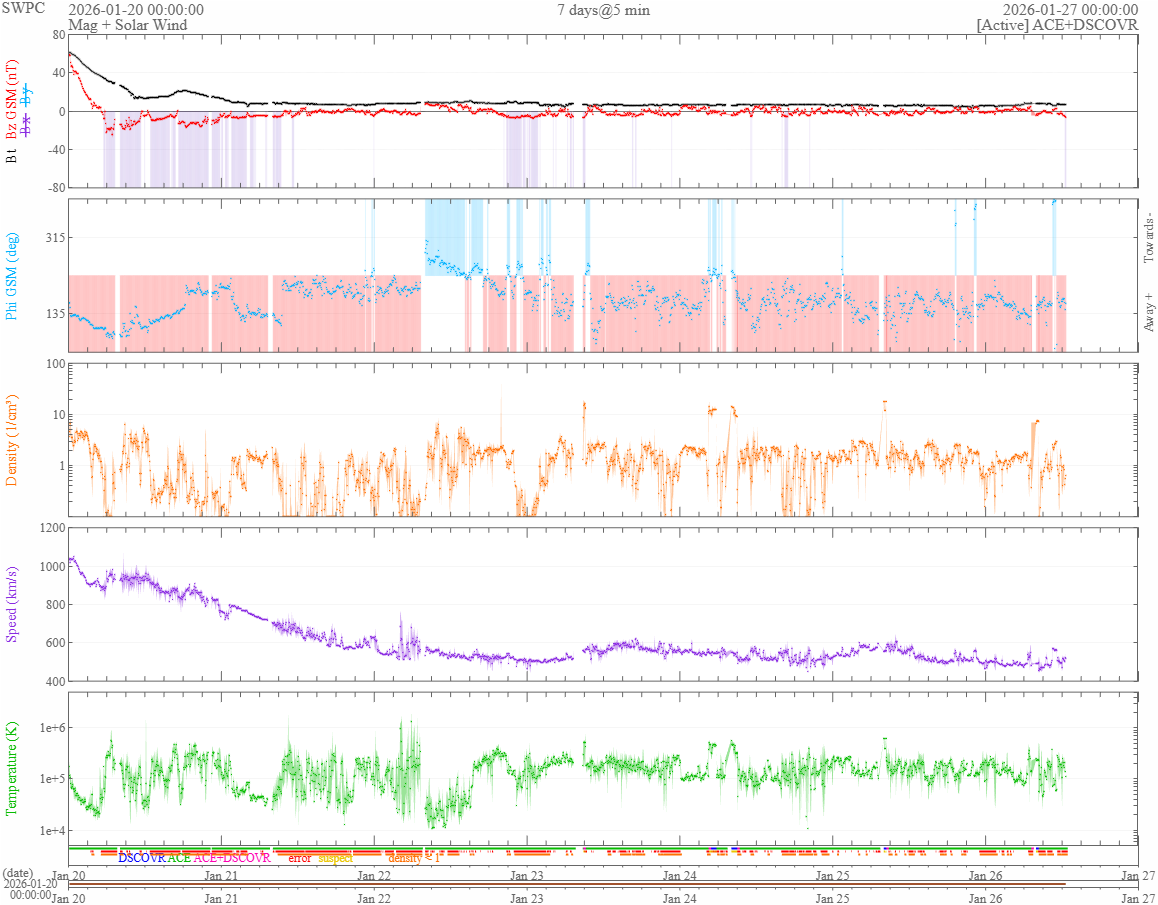Open the "[Active] ACE+DSCOVR" source selector
Screen dimensions: 1158x905
click(1057, 25)
